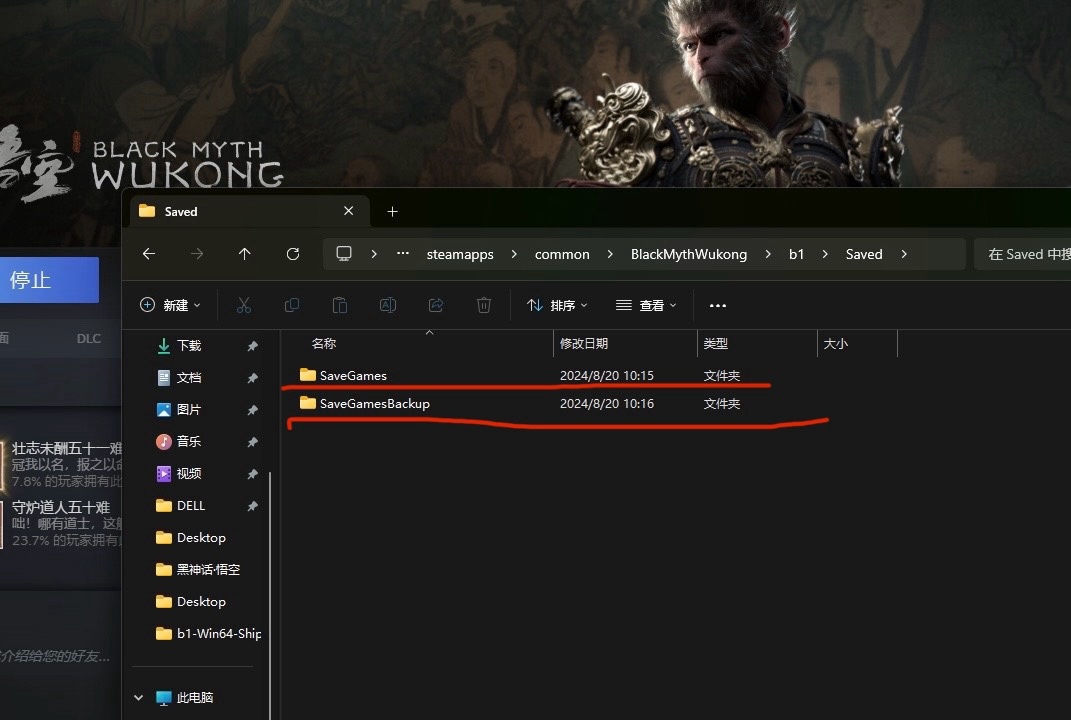Image resolution: width=1071 pixels, height=720 pixels.
Task: Click BlackMythWukong in the address bar
Action: pyautogui.click(x=688, y=254)
